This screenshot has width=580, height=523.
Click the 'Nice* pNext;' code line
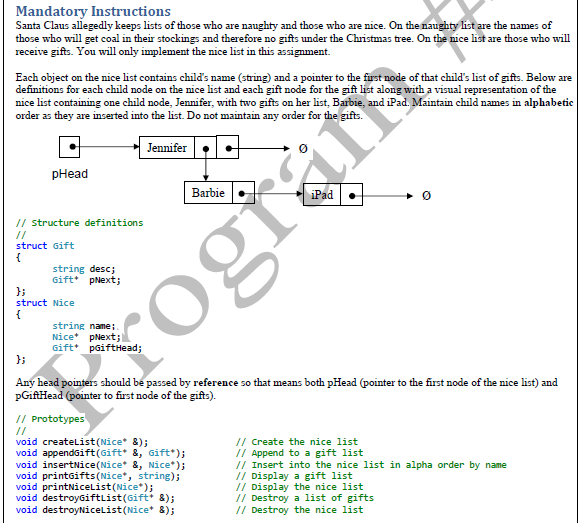point(86,337)
